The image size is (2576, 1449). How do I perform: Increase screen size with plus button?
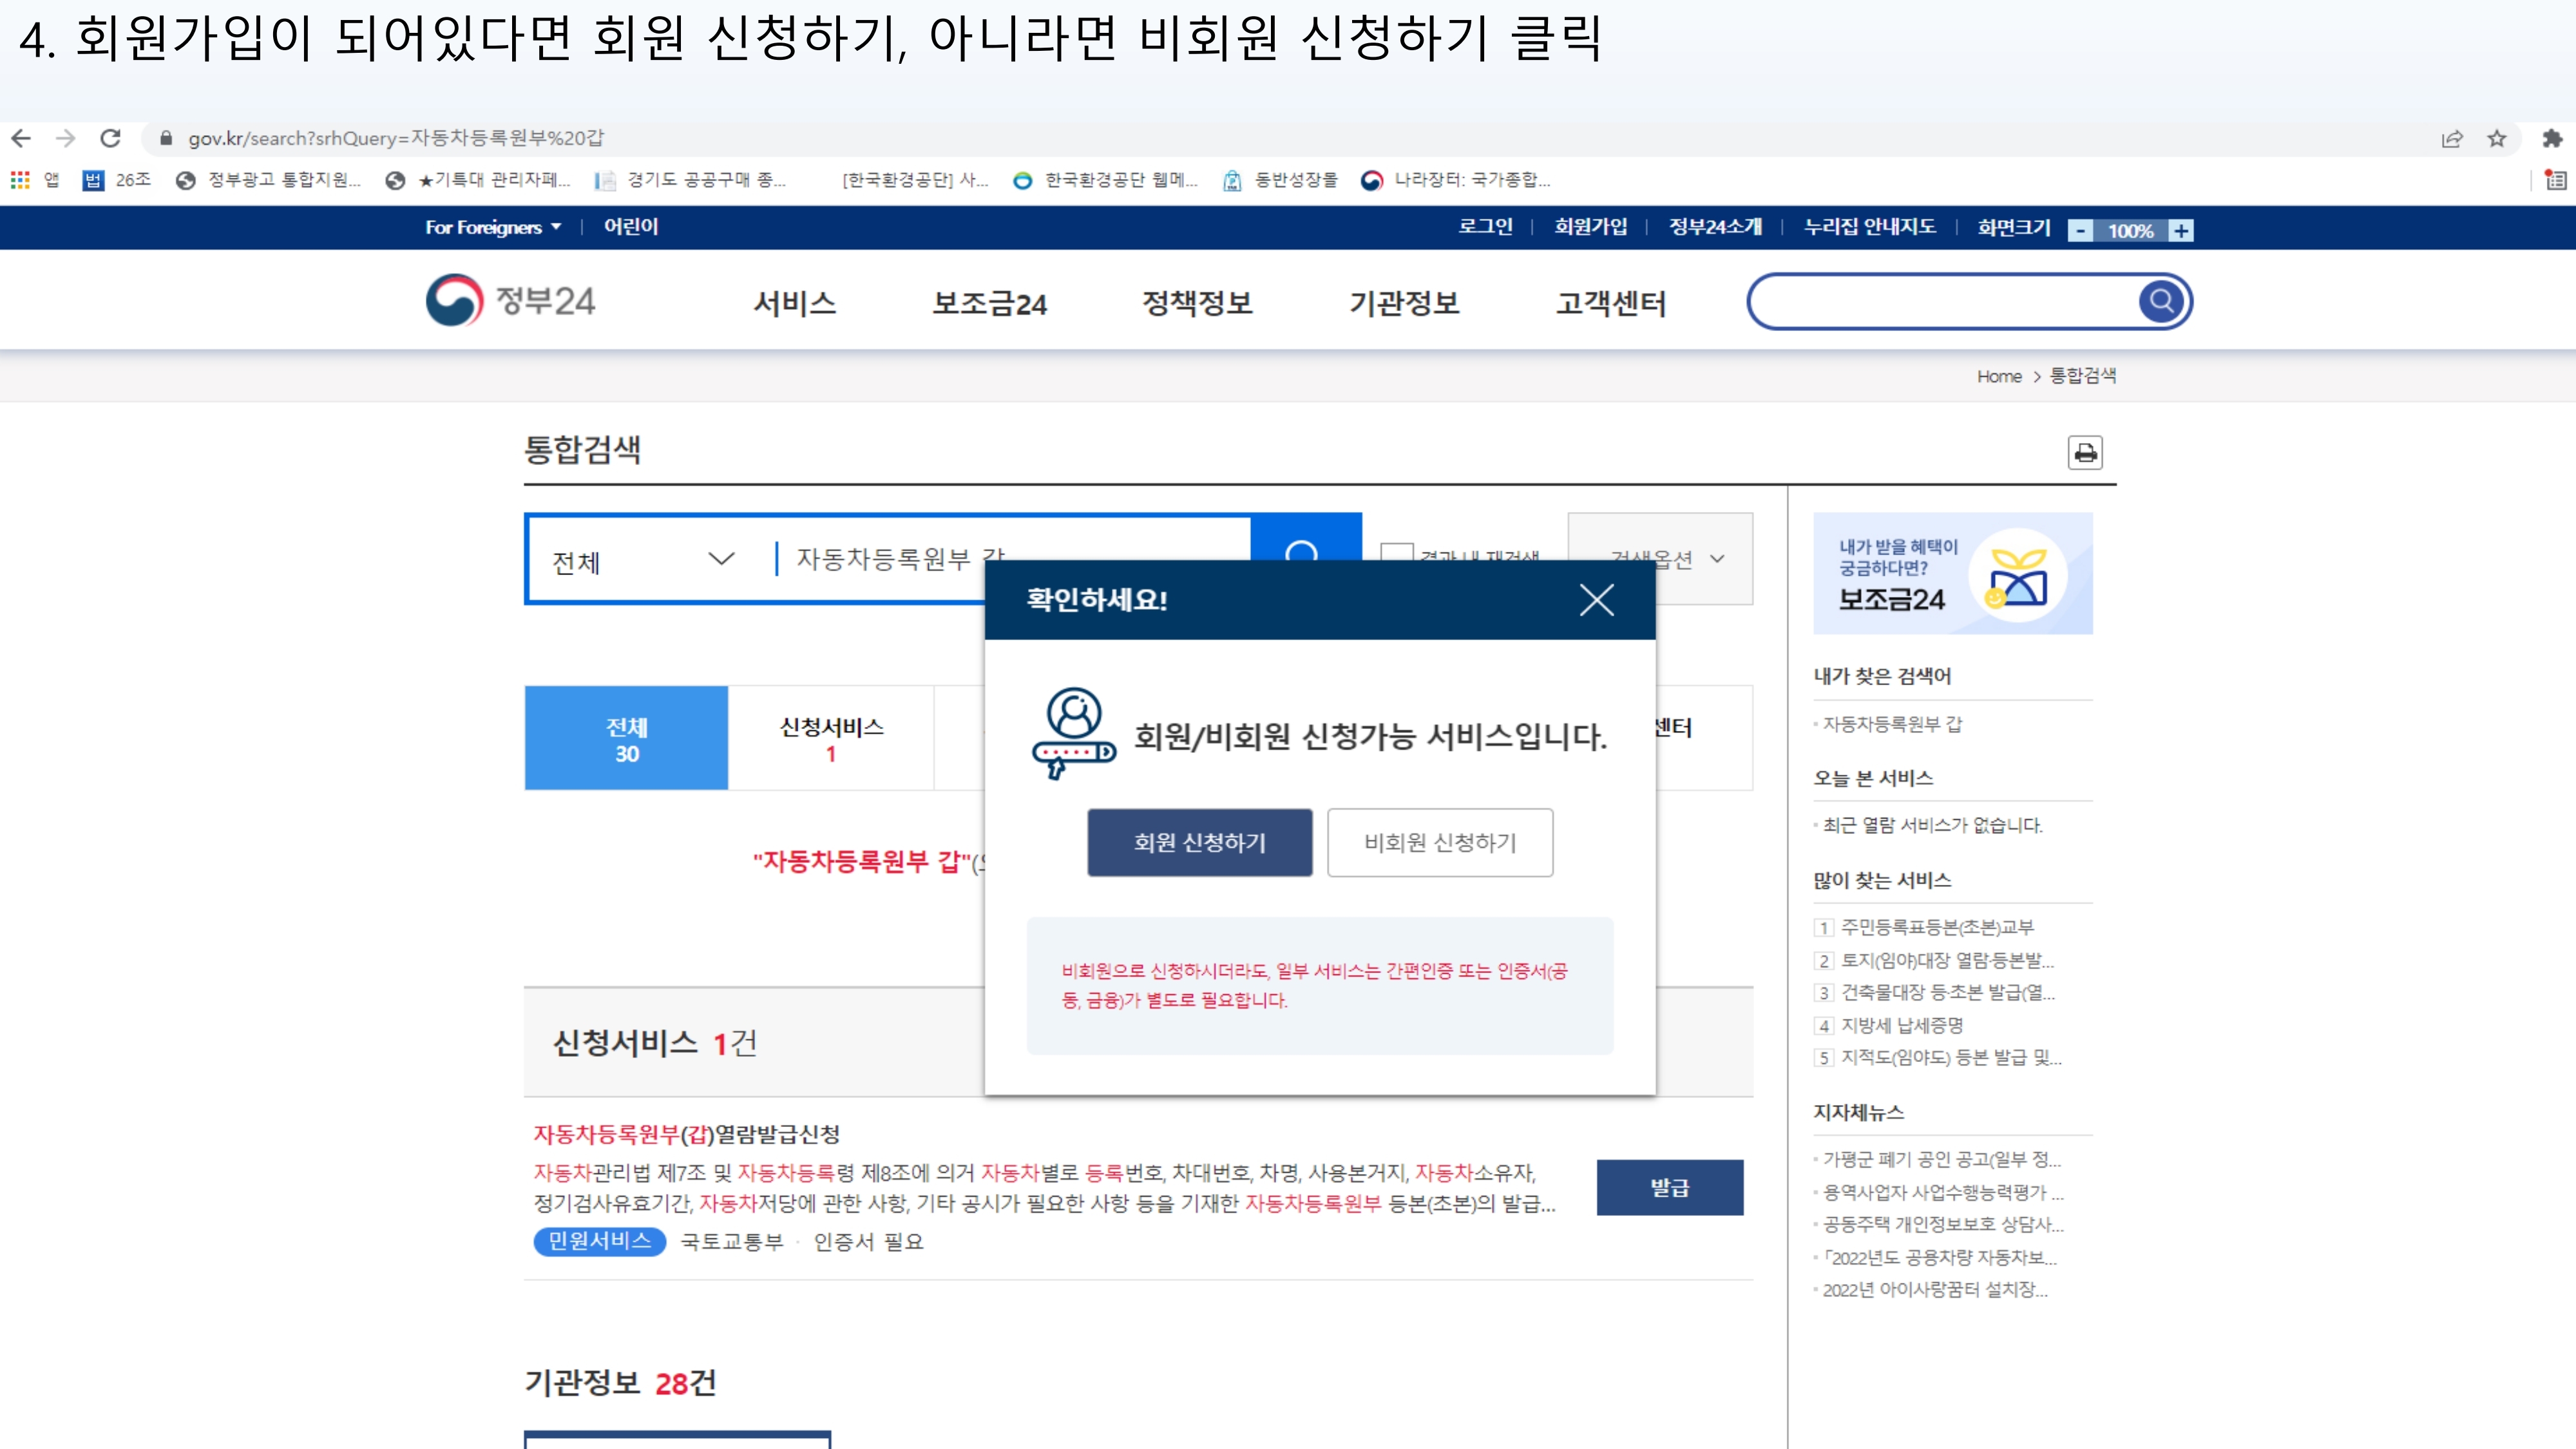click(x=2181, y=231)
